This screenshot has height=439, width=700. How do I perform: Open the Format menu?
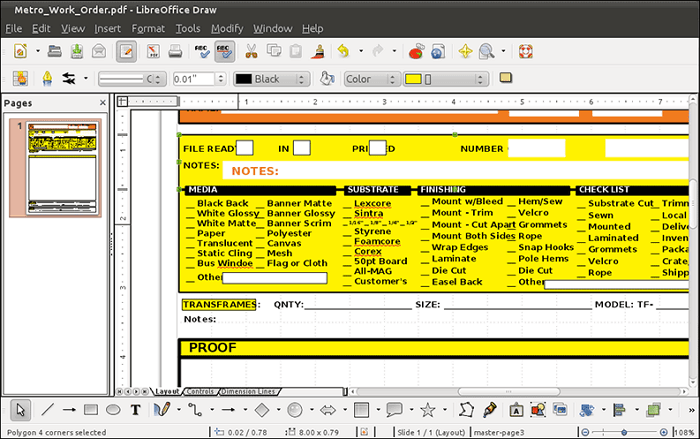pos(148,28)
